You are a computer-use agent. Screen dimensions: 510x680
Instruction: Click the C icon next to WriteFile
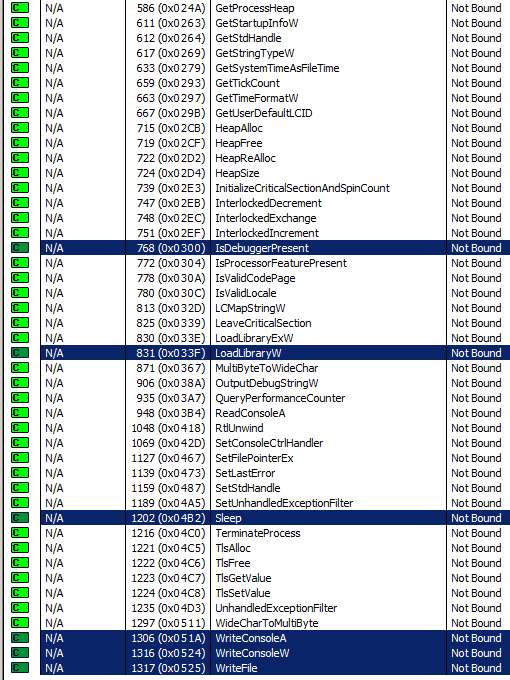(20, 668)
